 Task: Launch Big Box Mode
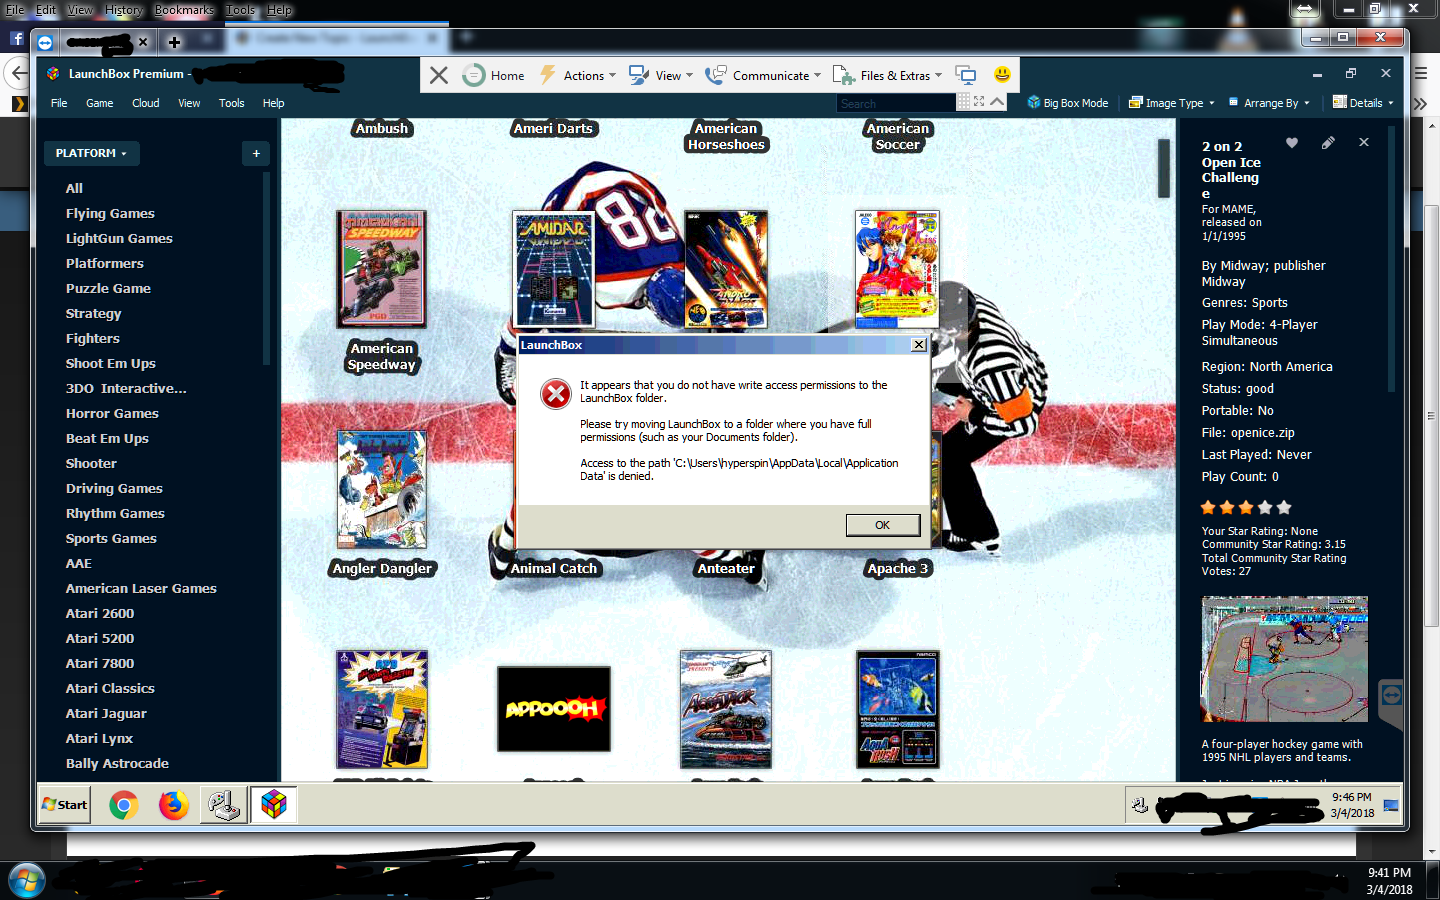point(1068,103)
